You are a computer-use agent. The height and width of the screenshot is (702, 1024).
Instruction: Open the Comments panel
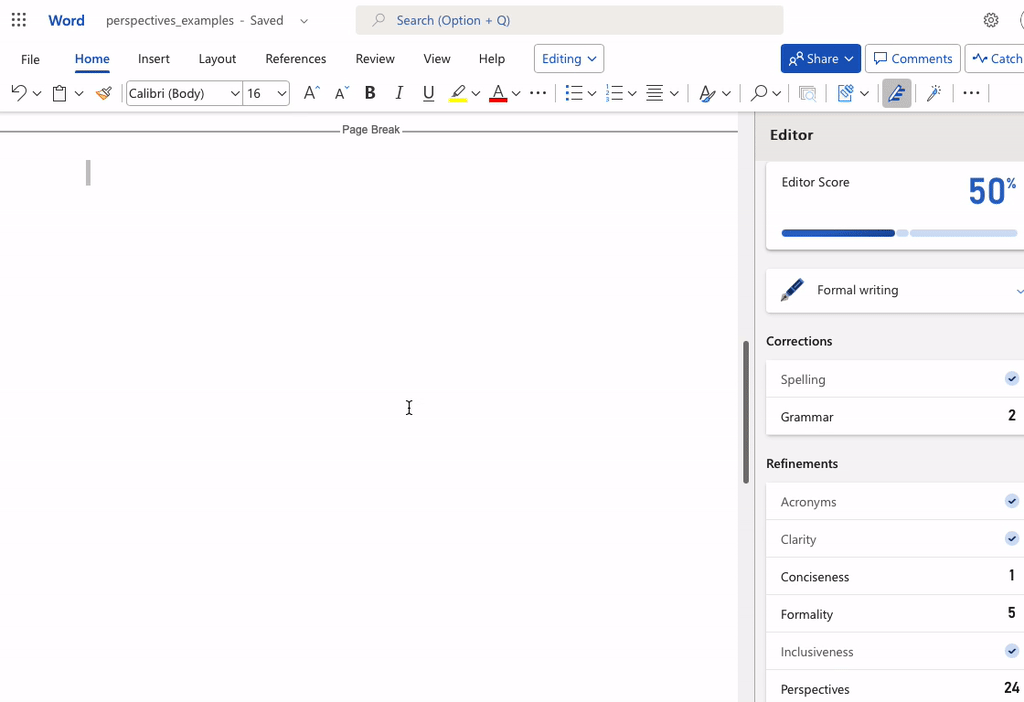(912, 58)
